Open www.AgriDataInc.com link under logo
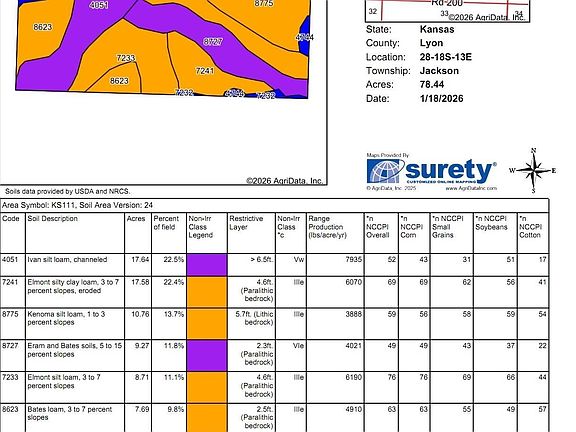This screenshot has height=432, width=576. coord(471,188)
